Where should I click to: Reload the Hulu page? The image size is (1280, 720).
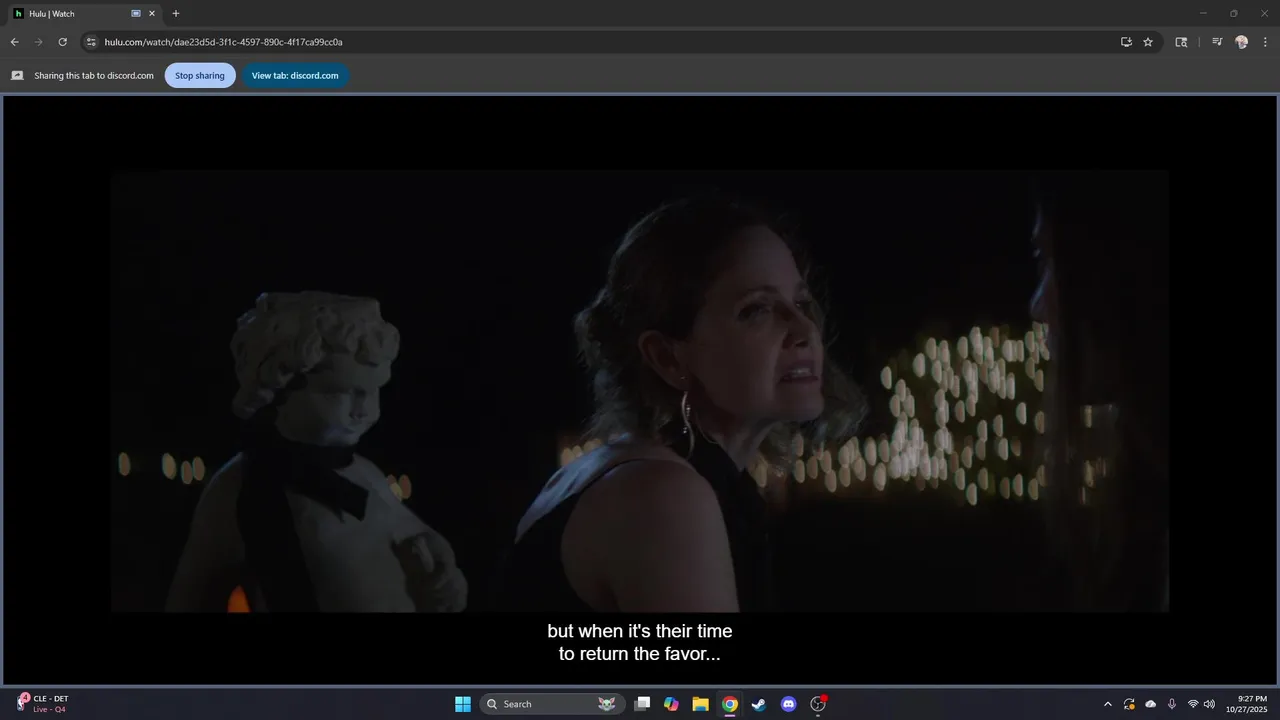pos(62,42)
